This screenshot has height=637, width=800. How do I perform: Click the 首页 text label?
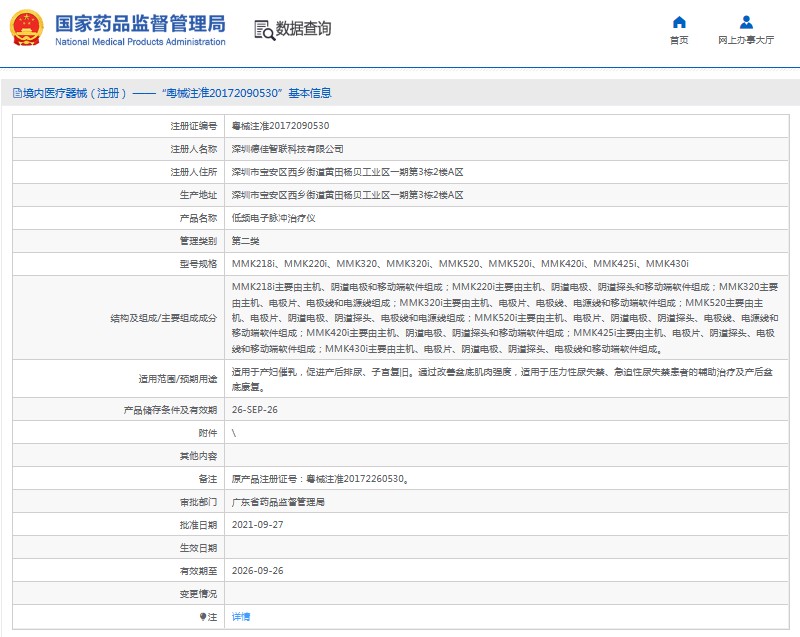coord(679,40)
